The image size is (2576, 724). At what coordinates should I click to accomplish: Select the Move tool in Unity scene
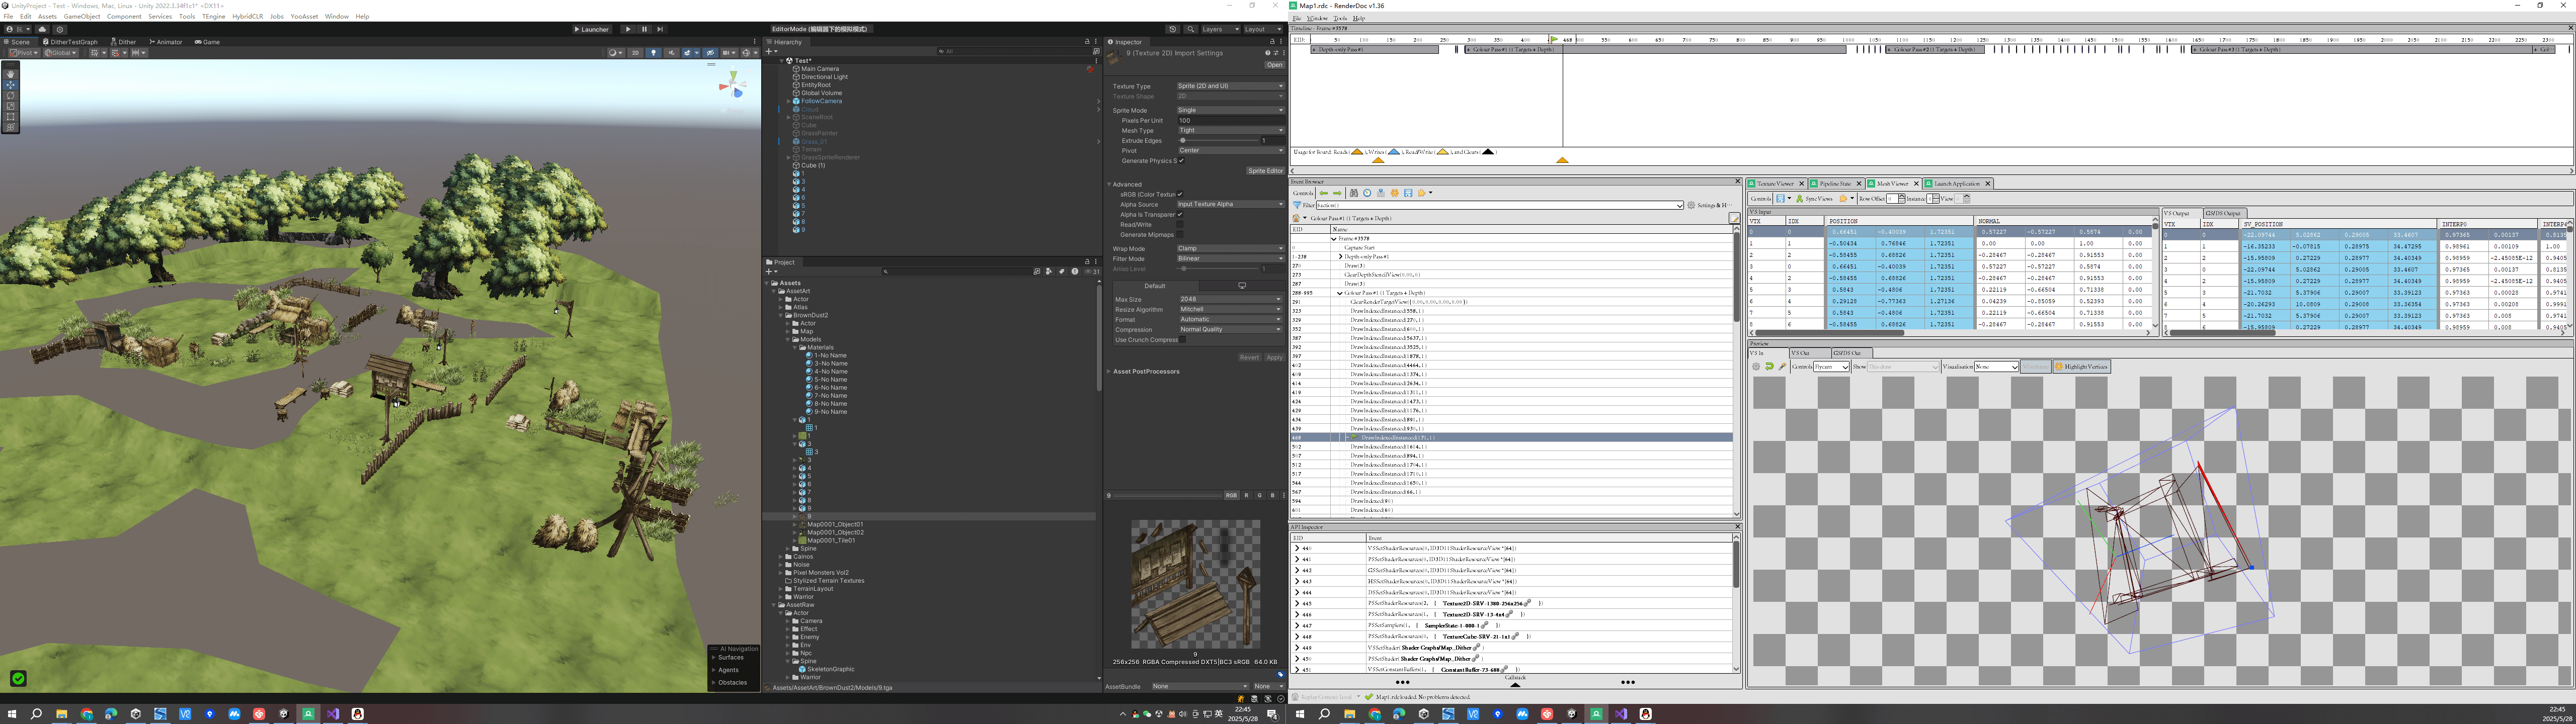[11, 85]
